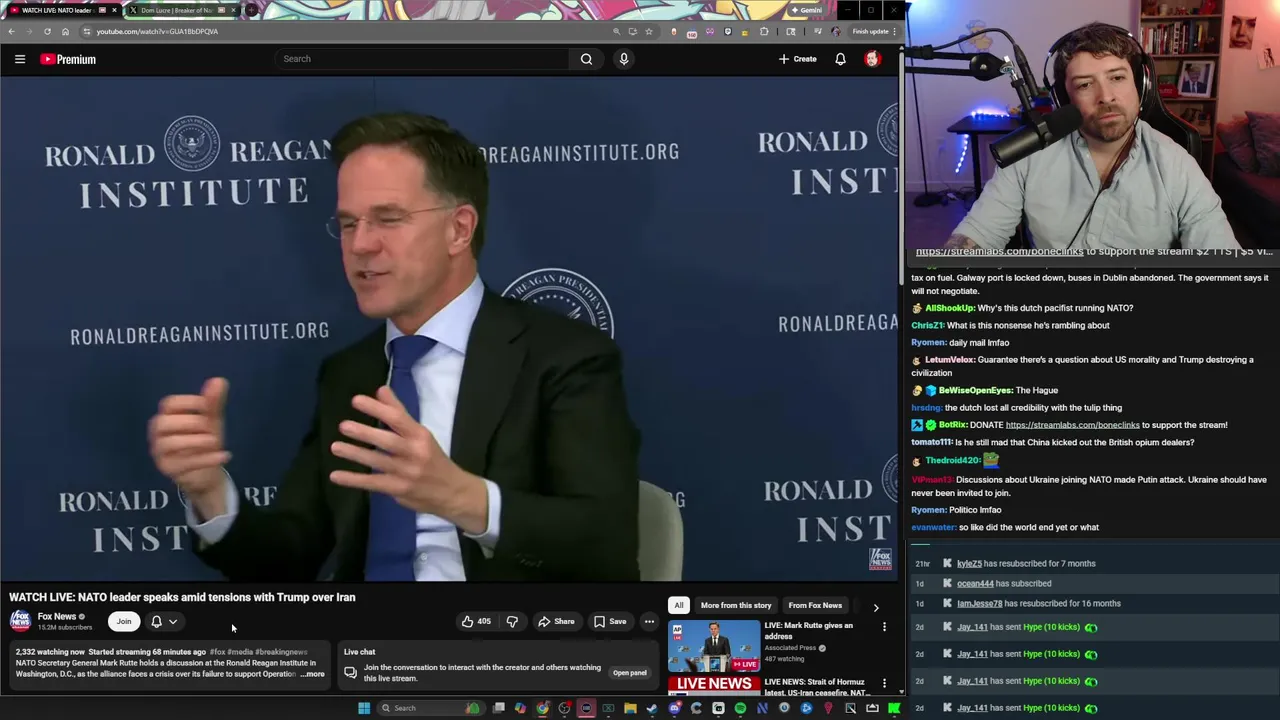Go to browser home page
Viewport: 1280px width, 720px height.
click(x=65, y=31)
